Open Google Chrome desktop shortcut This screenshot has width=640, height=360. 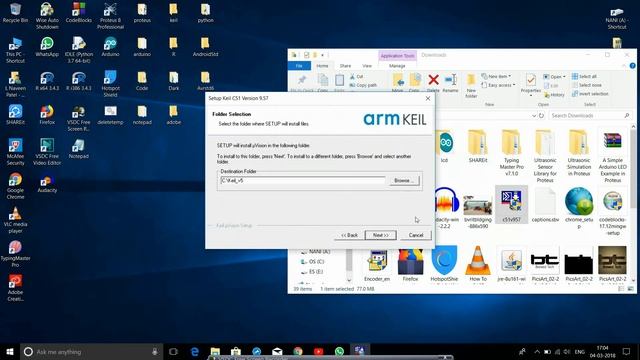coord(15,186)
